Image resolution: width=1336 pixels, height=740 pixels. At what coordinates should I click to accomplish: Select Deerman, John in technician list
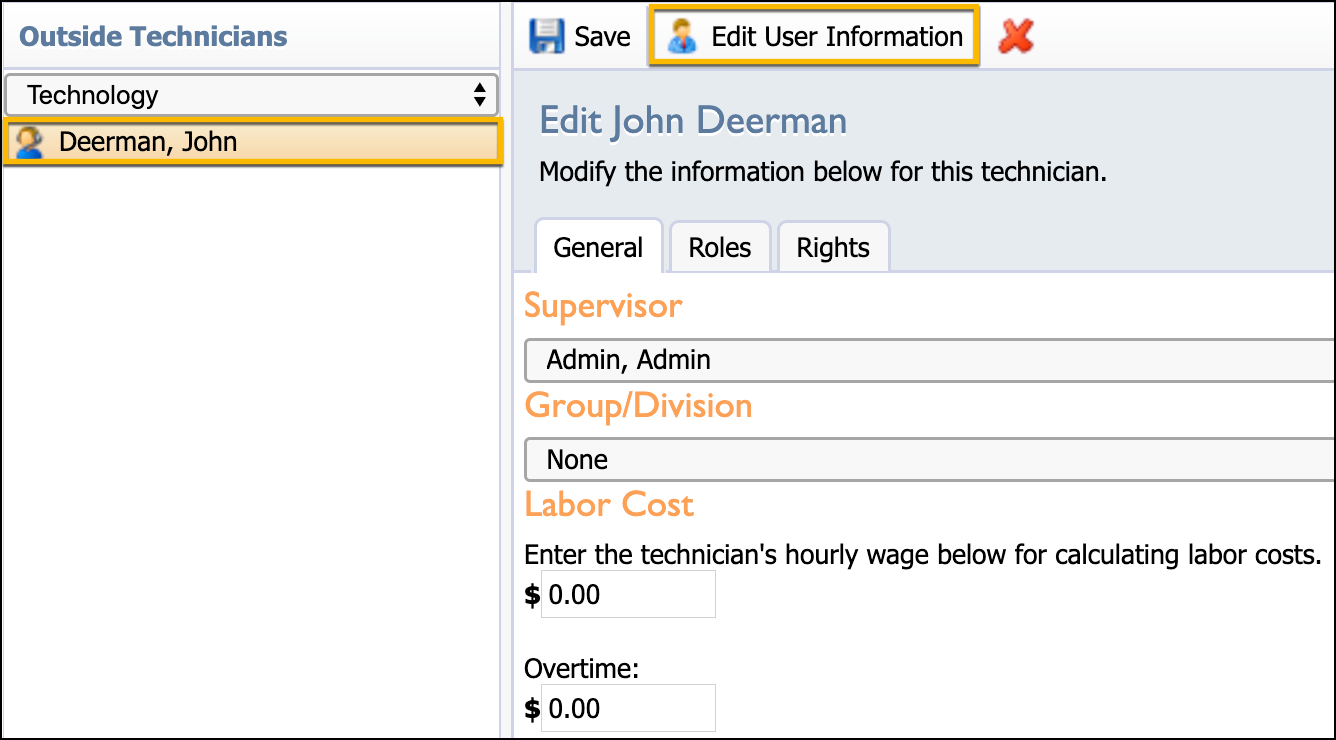point(252,142)
